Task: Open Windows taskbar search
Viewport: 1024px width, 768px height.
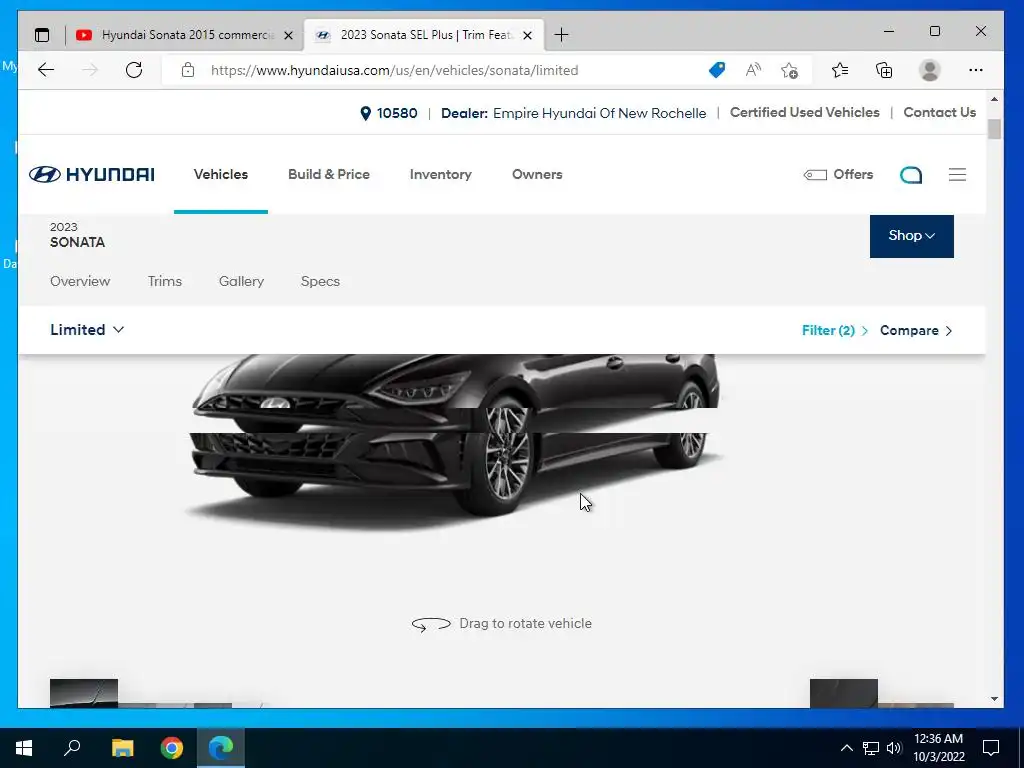Action: pos(72,748)
